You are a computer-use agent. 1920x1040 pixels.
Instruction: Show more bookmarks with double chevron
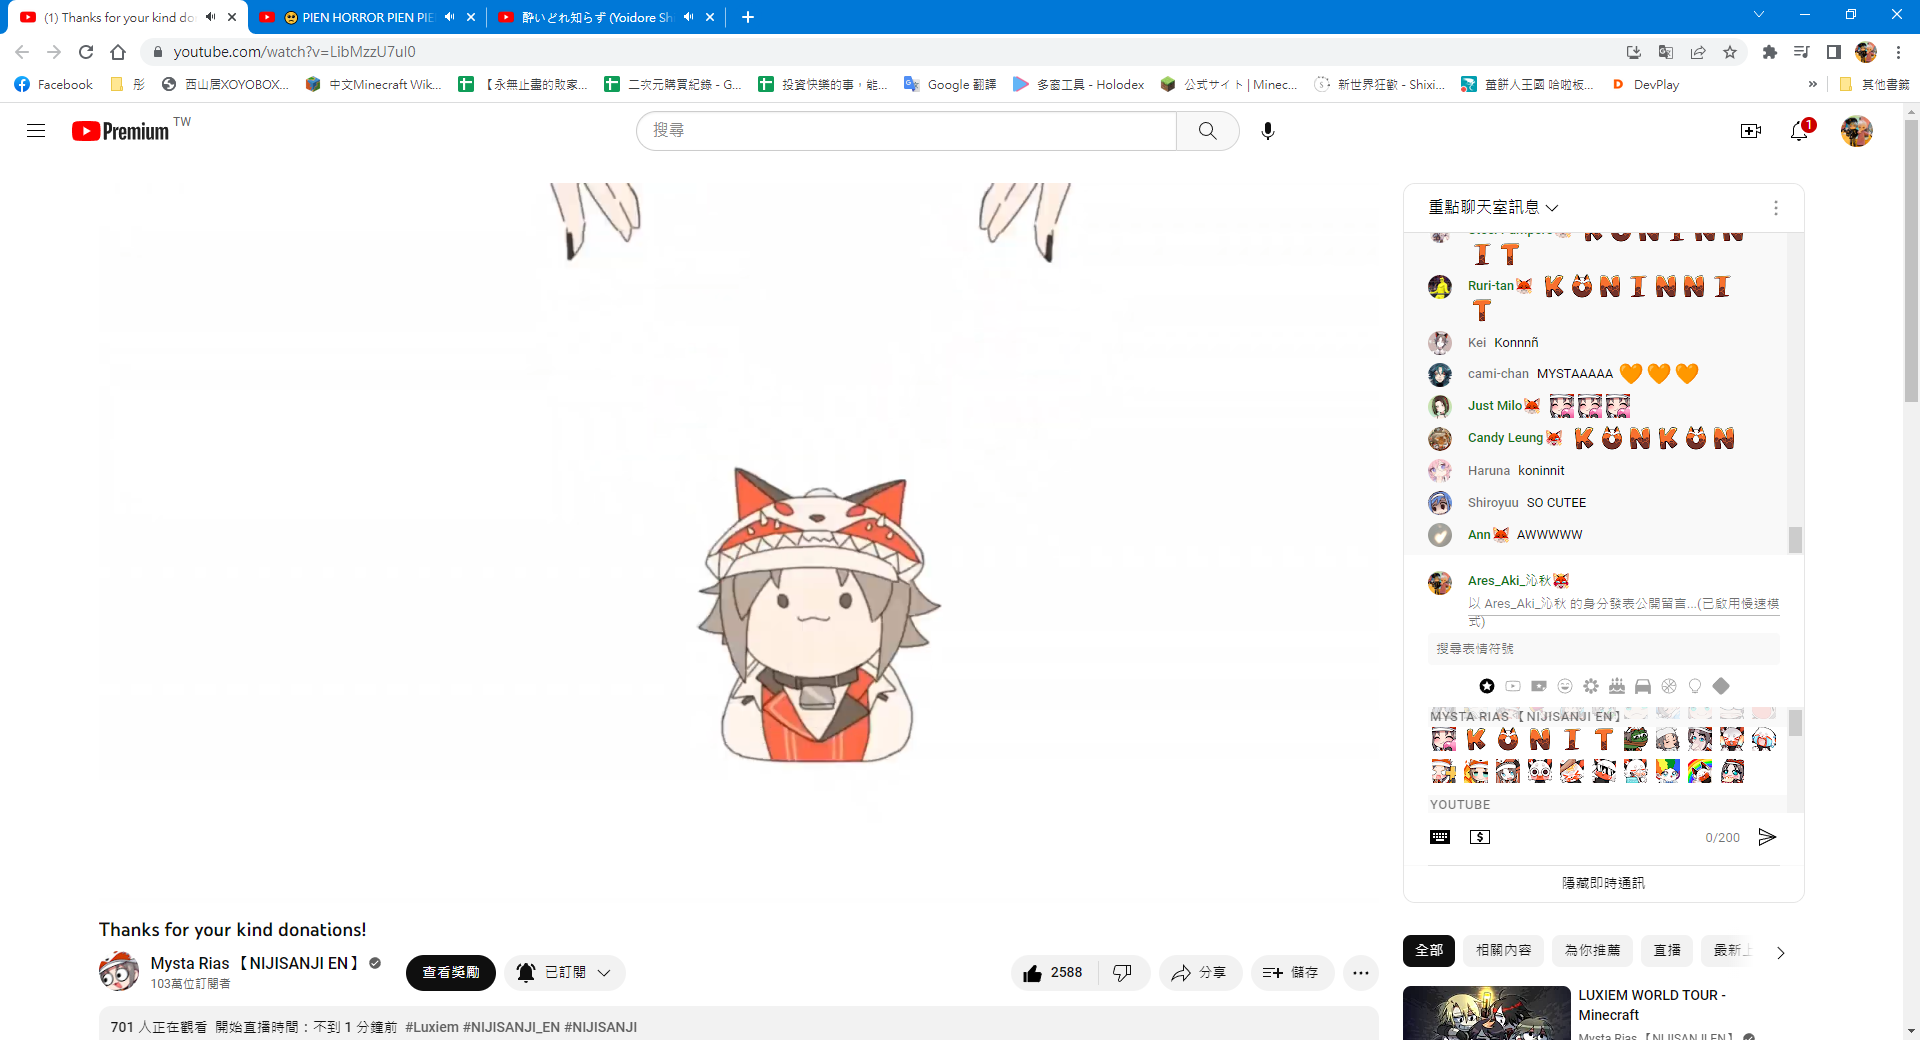(1813, 85)
